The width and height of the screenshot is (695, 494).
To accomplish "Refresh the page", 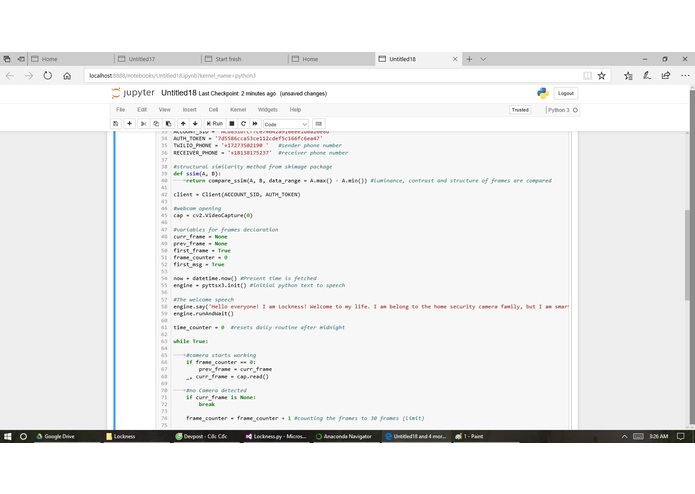I will pos(47,76).
